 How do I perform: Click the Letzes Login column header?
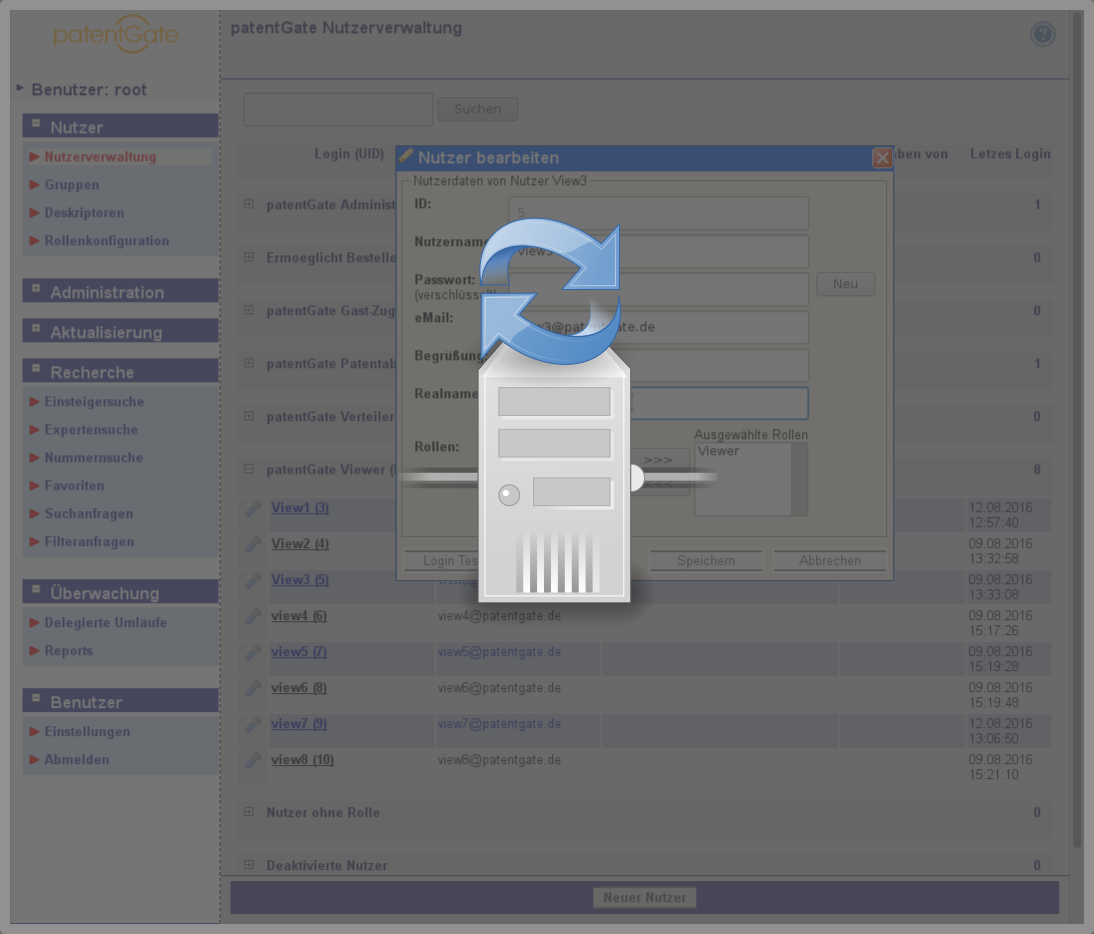pos(1010,153)
